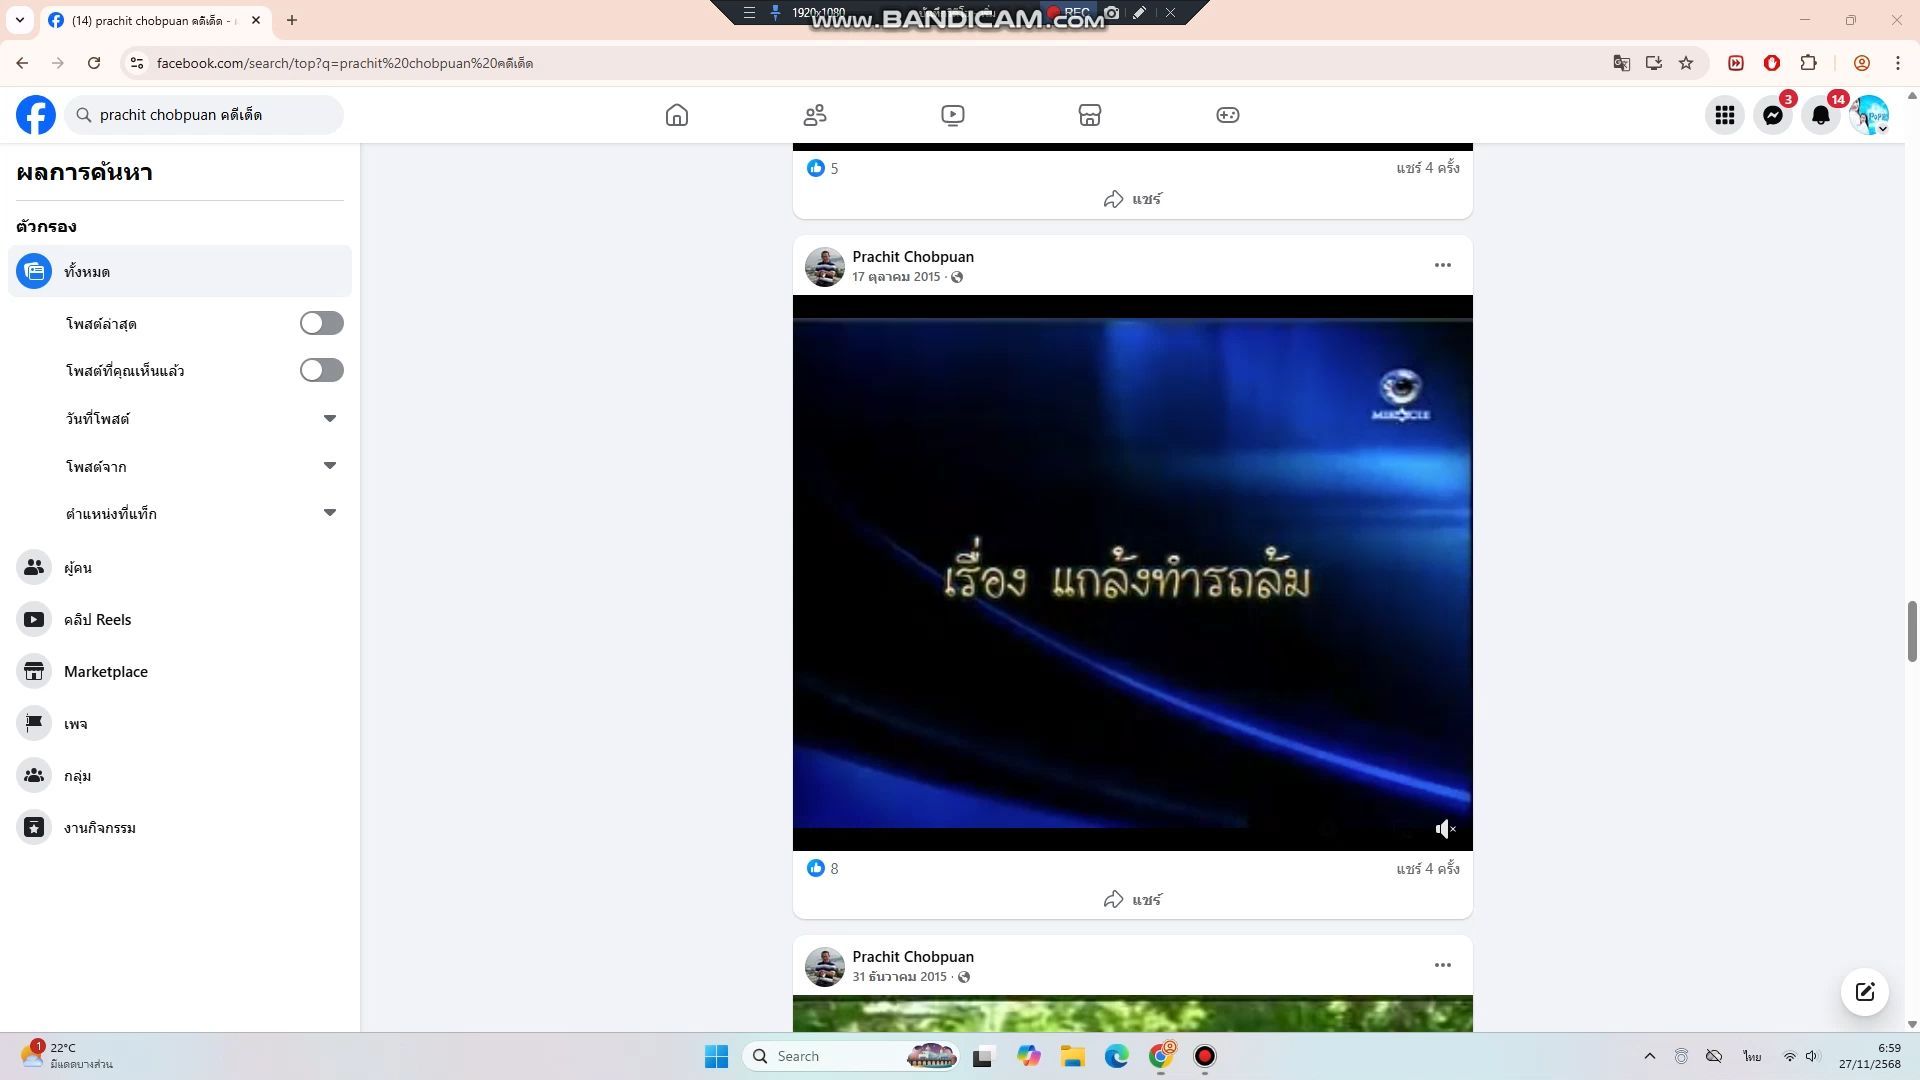This screenshot has width=1920, height=1080.
Task: Open the Facebook apps grid menu icon
Action: (1725, 115)
